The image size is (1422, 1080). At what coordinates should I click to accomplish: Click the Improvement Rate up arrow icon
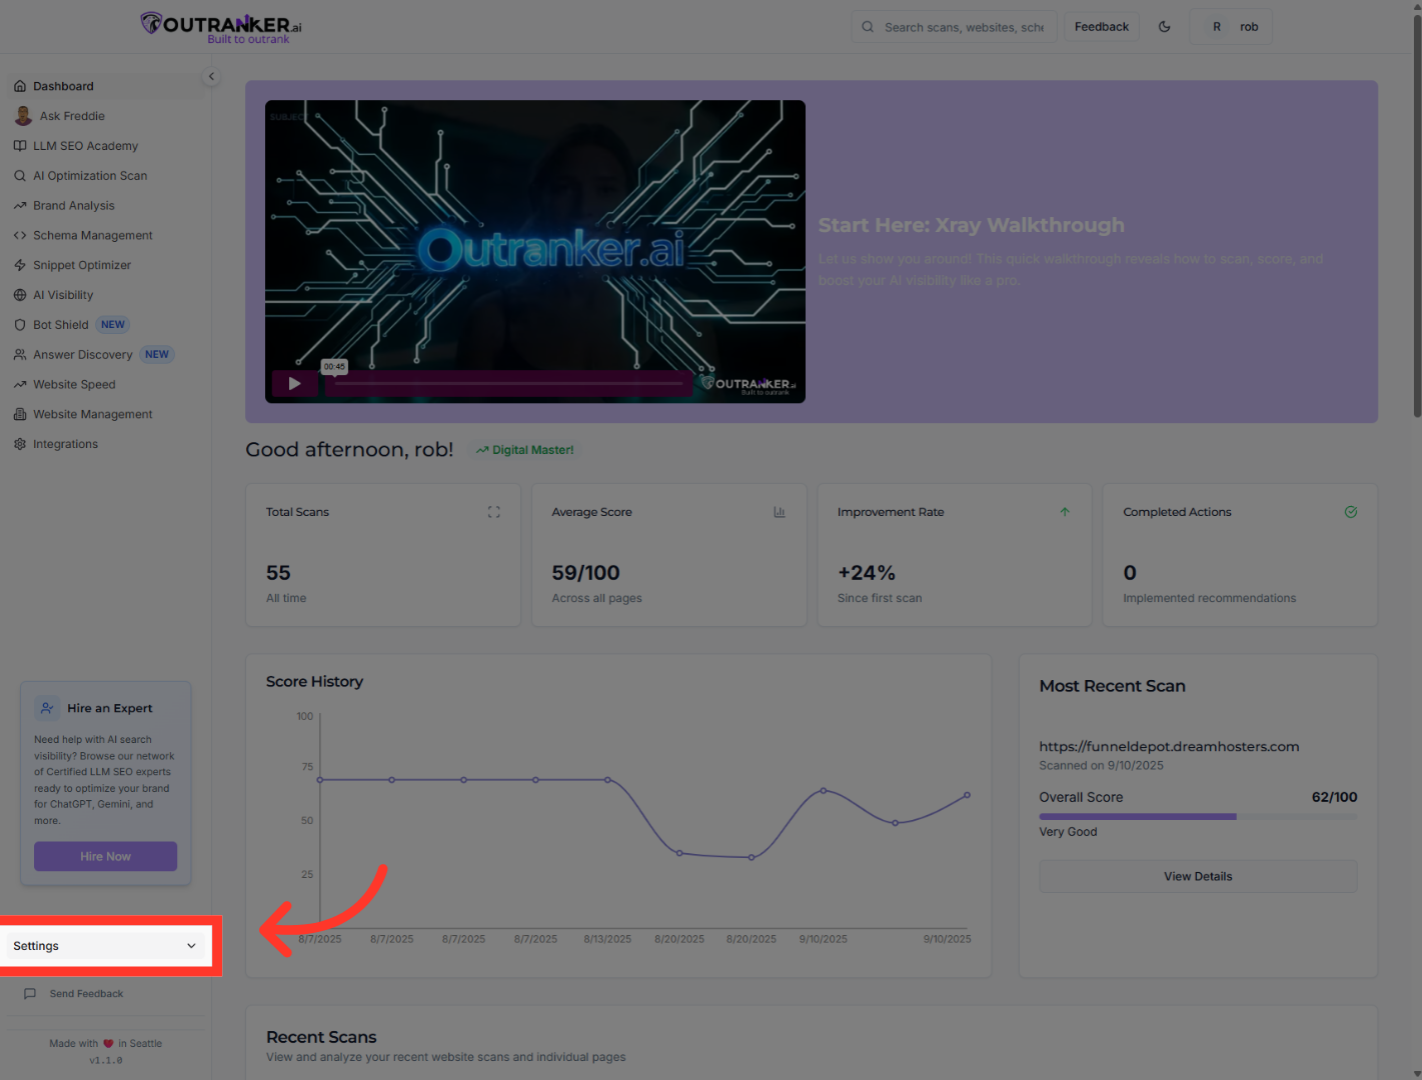[x=1065, y=512]
